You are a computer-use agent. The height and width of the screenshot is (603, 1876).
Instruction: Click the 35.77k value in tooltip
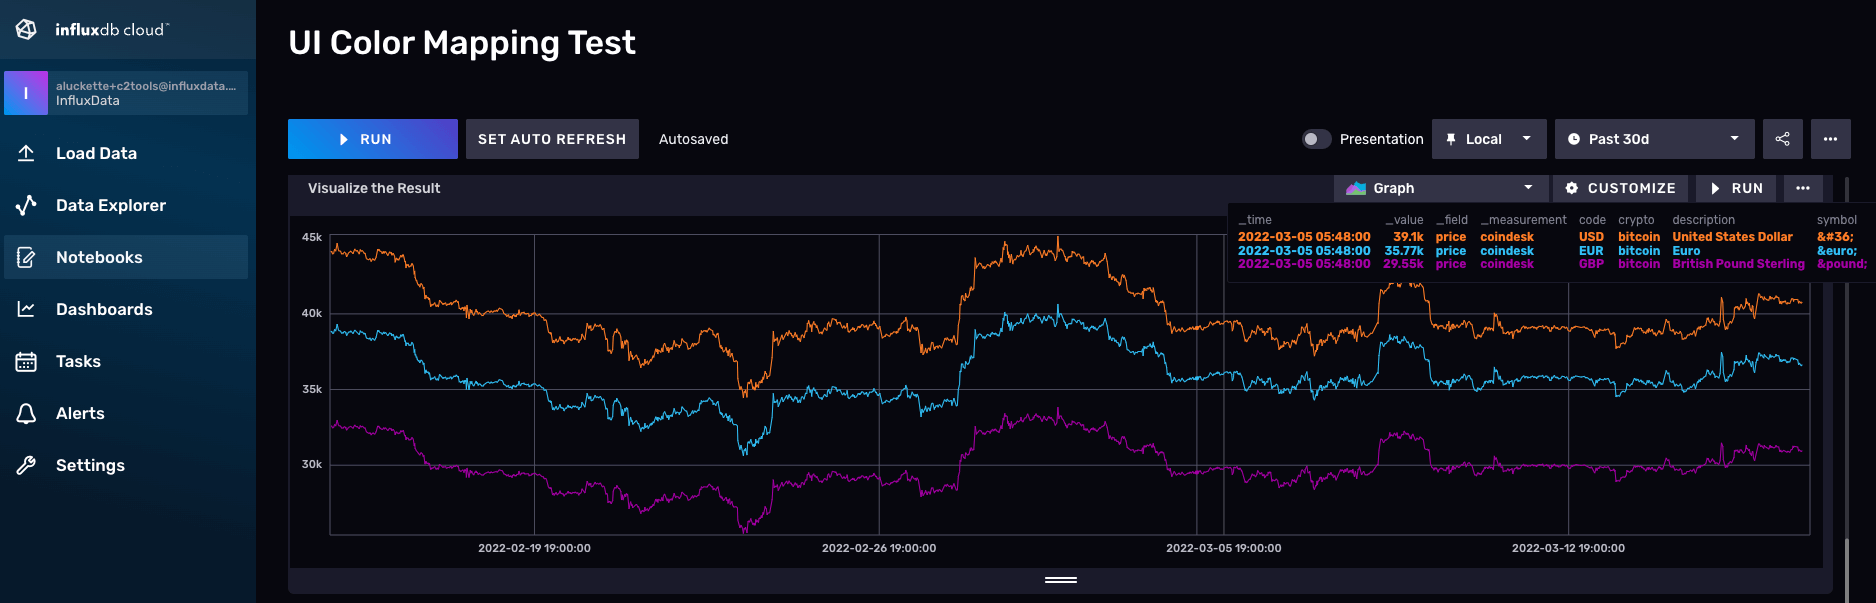pos(1404,251)
